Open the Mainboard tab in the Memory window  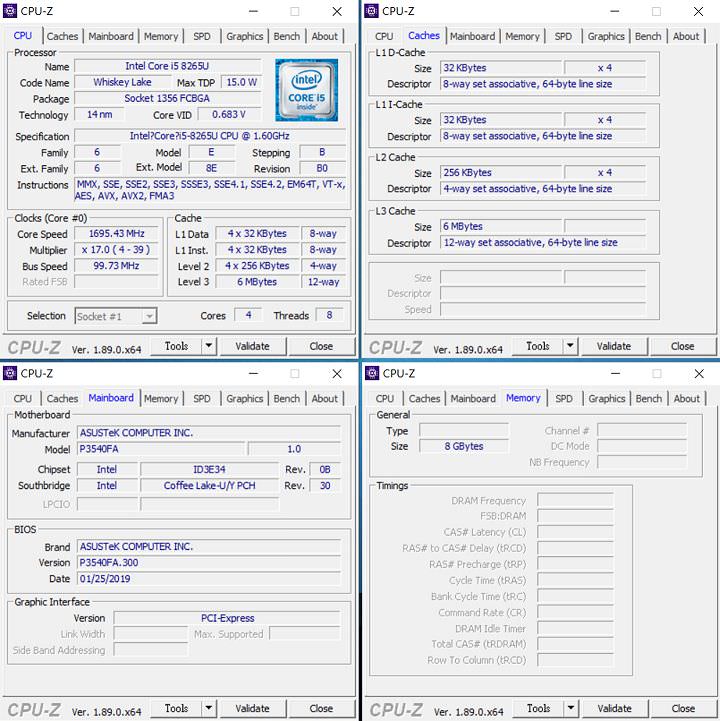pos(473,399)
